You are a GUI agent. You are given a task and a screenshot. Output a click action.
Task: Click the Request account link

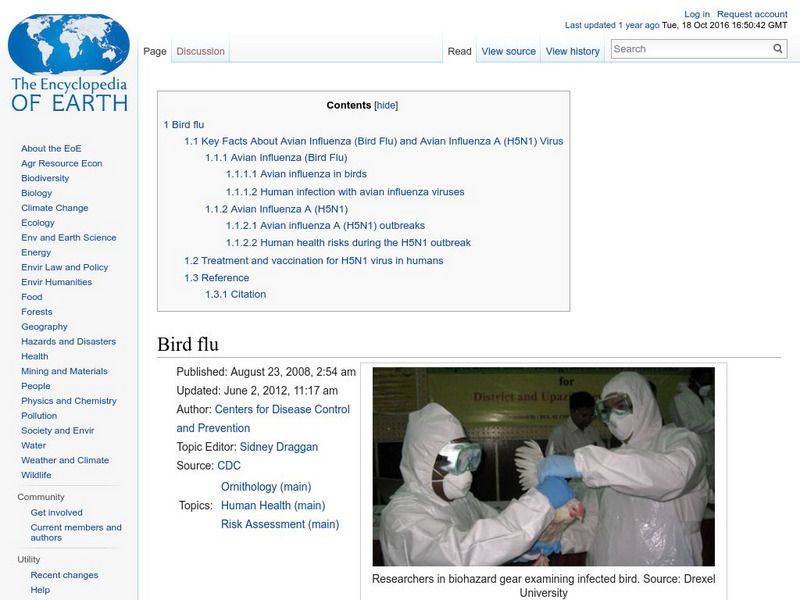tap(753, 15)
